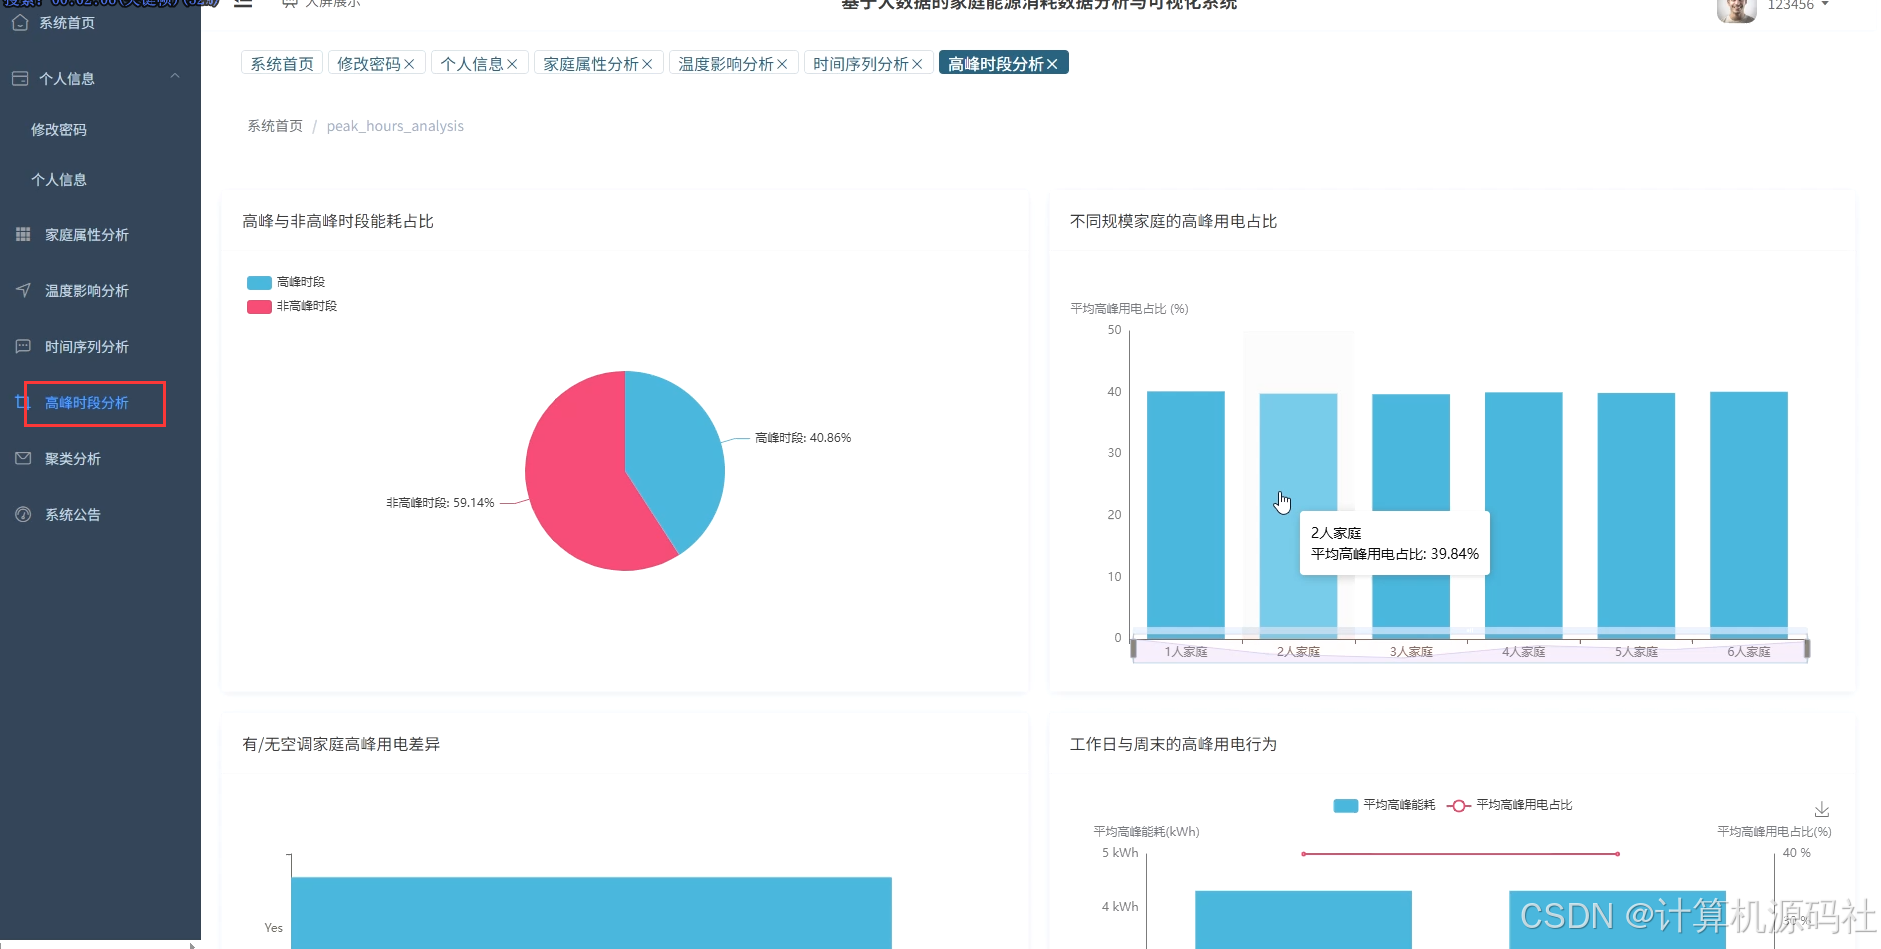
Task: Switch to the 温度影响分析 tab
Action: pyautogui.click(x=726, y=63)
